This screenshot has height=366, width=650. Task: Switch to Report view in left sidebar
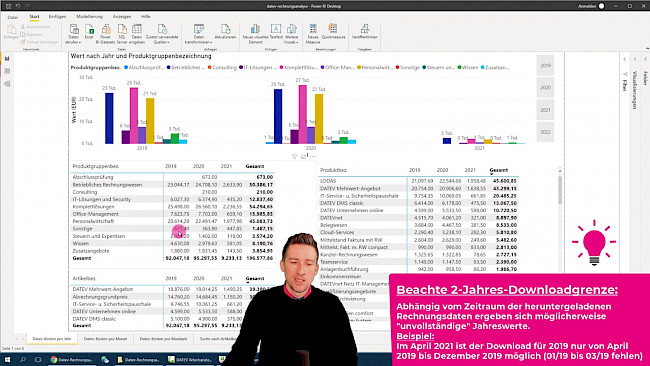7,58
